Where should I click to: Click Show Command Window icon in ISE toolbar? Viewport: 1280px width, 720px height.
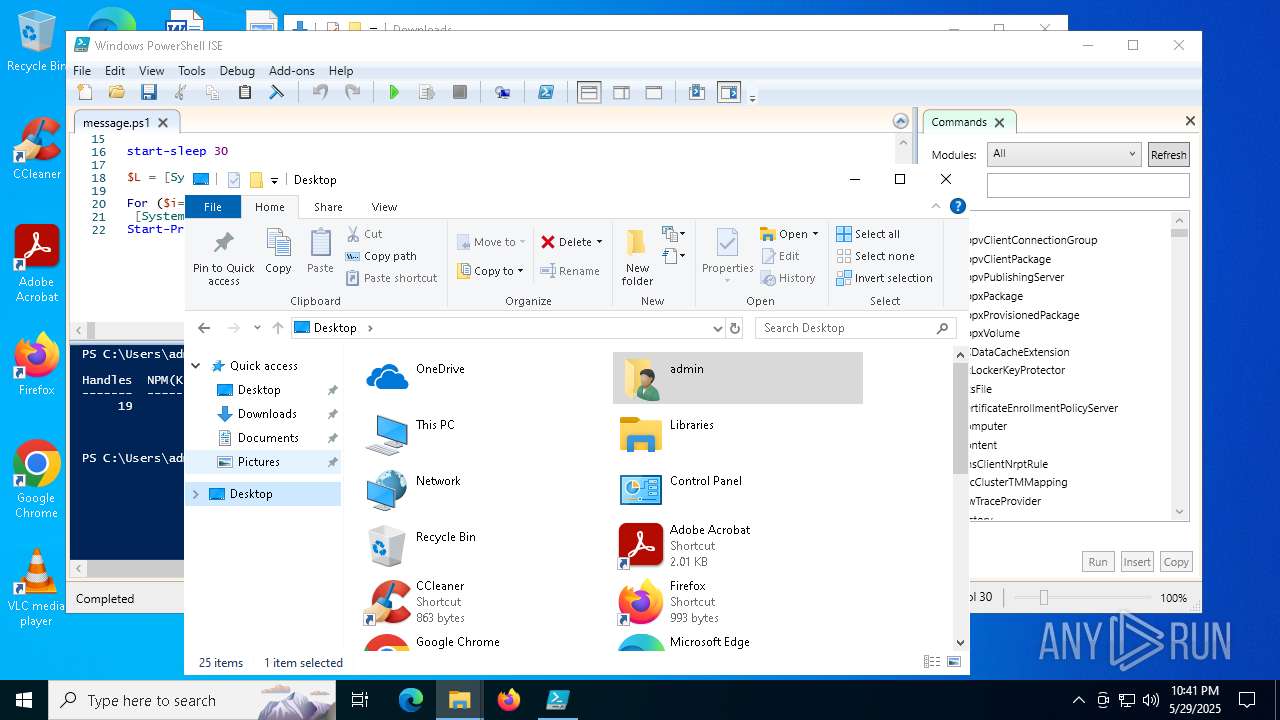(x=697, y=93)
